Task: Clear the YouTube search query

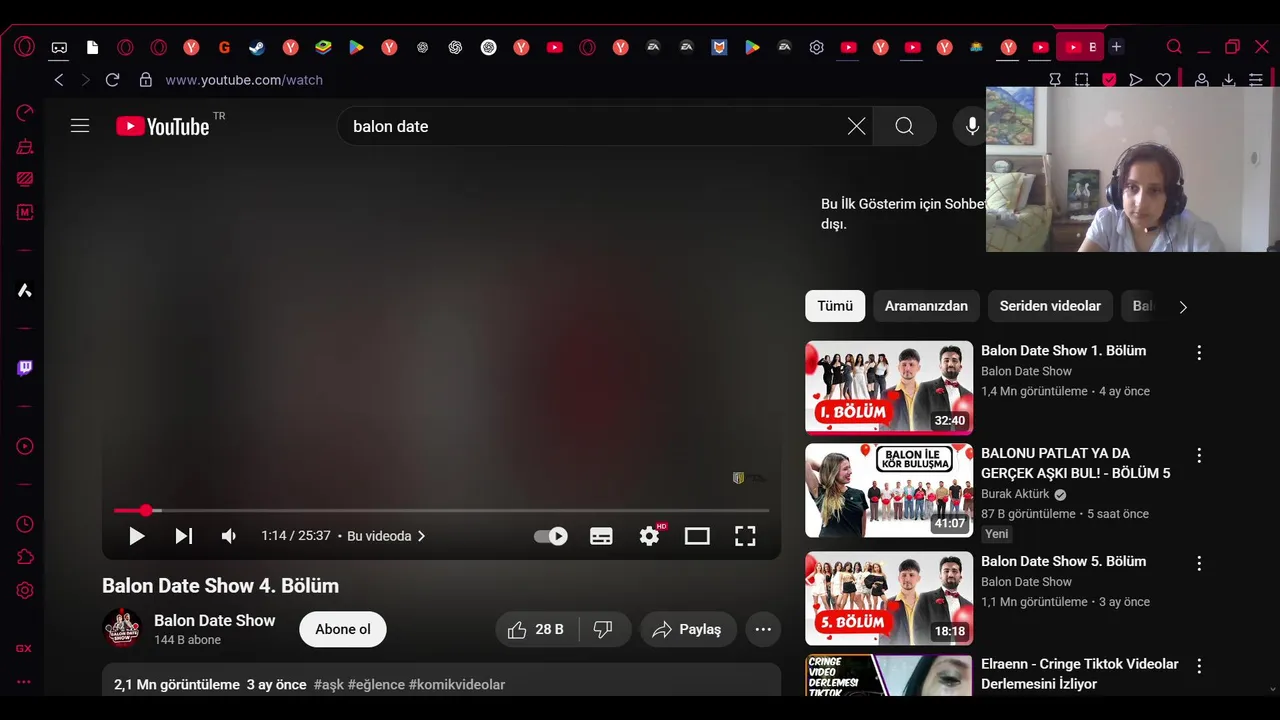Action: (x=857, y=126)
